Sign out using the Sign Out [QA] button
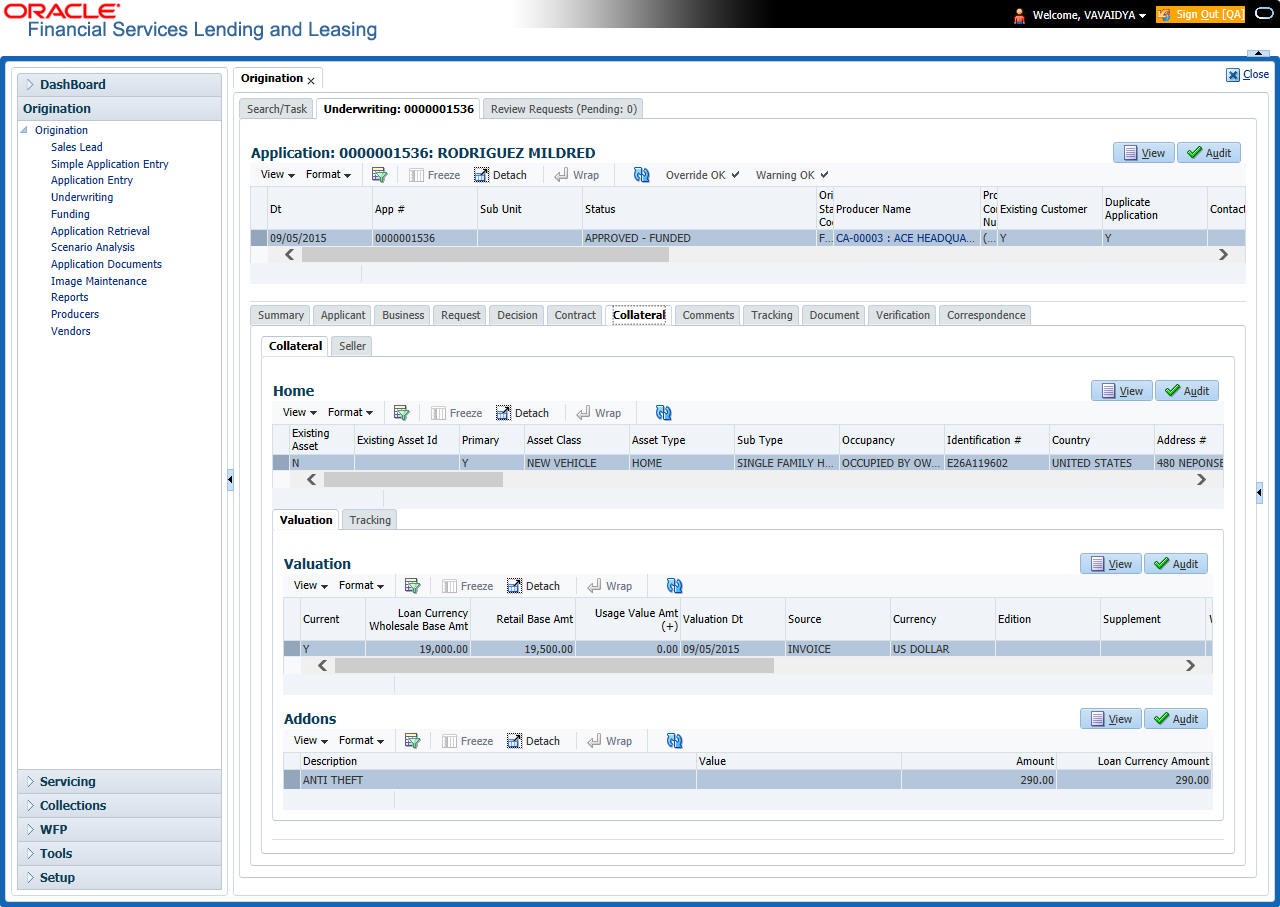The height and width of the screenshot is (907, 1280). (1200, 15)
